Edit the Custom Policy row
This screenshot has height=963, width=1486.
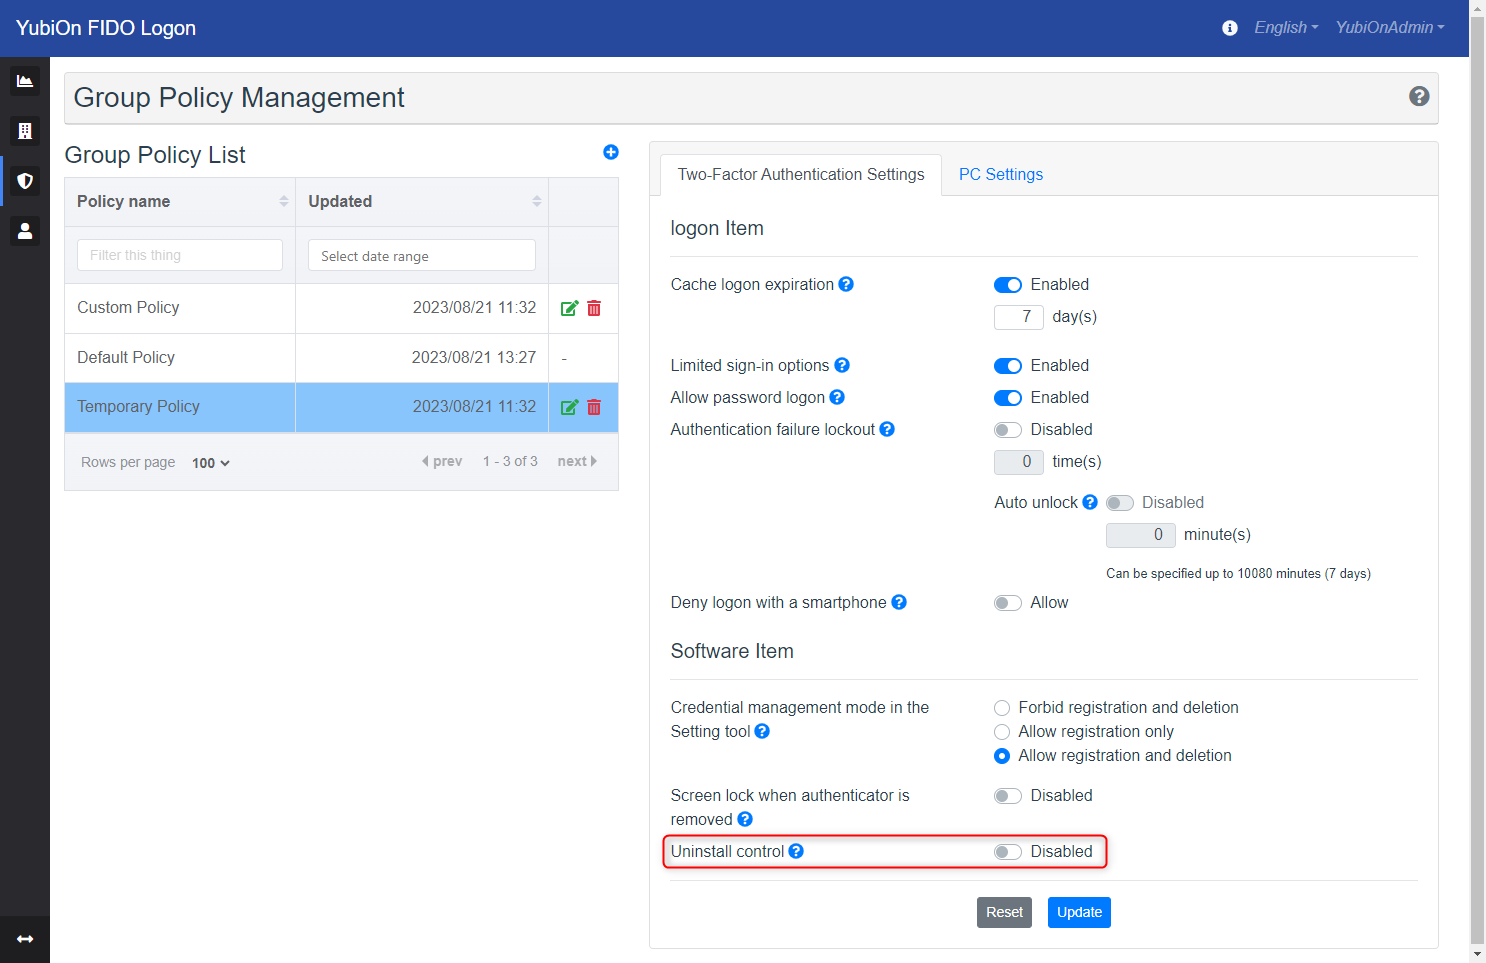[569, 308]
